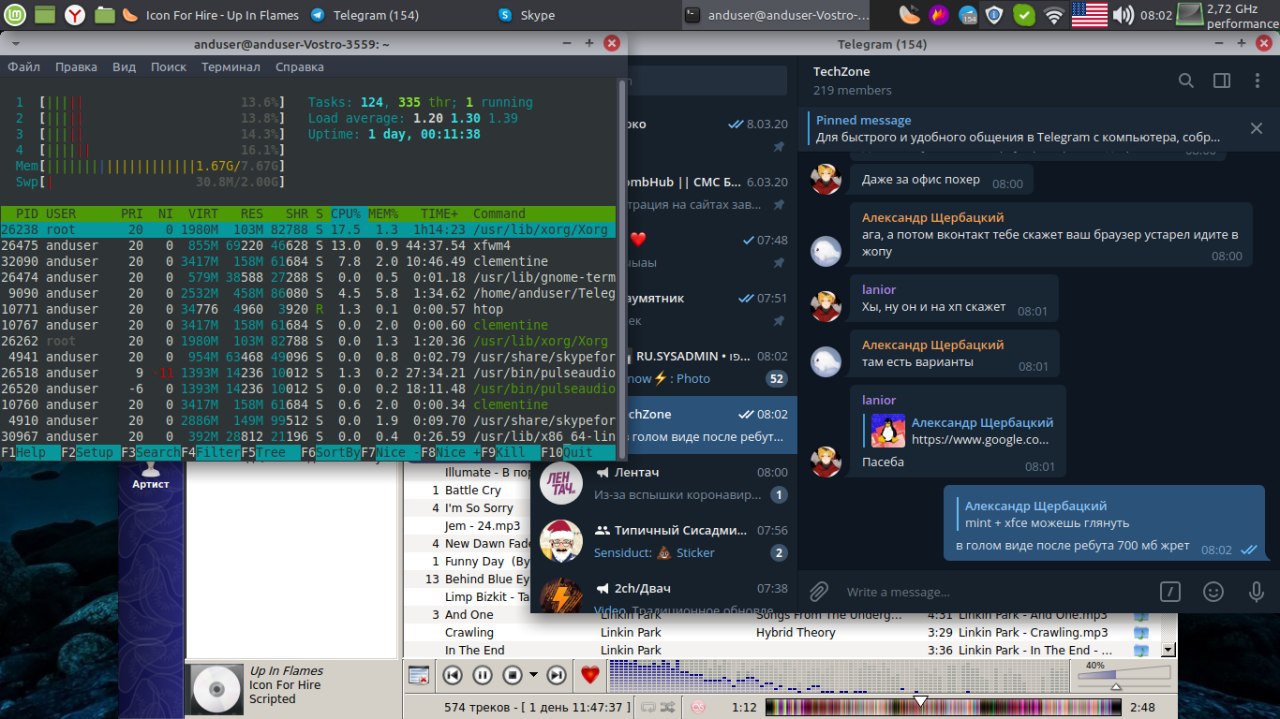The height and width of the screenshot is (719, 1280).
Task: Click htop F4 Filter
Action: pos(211,452)
